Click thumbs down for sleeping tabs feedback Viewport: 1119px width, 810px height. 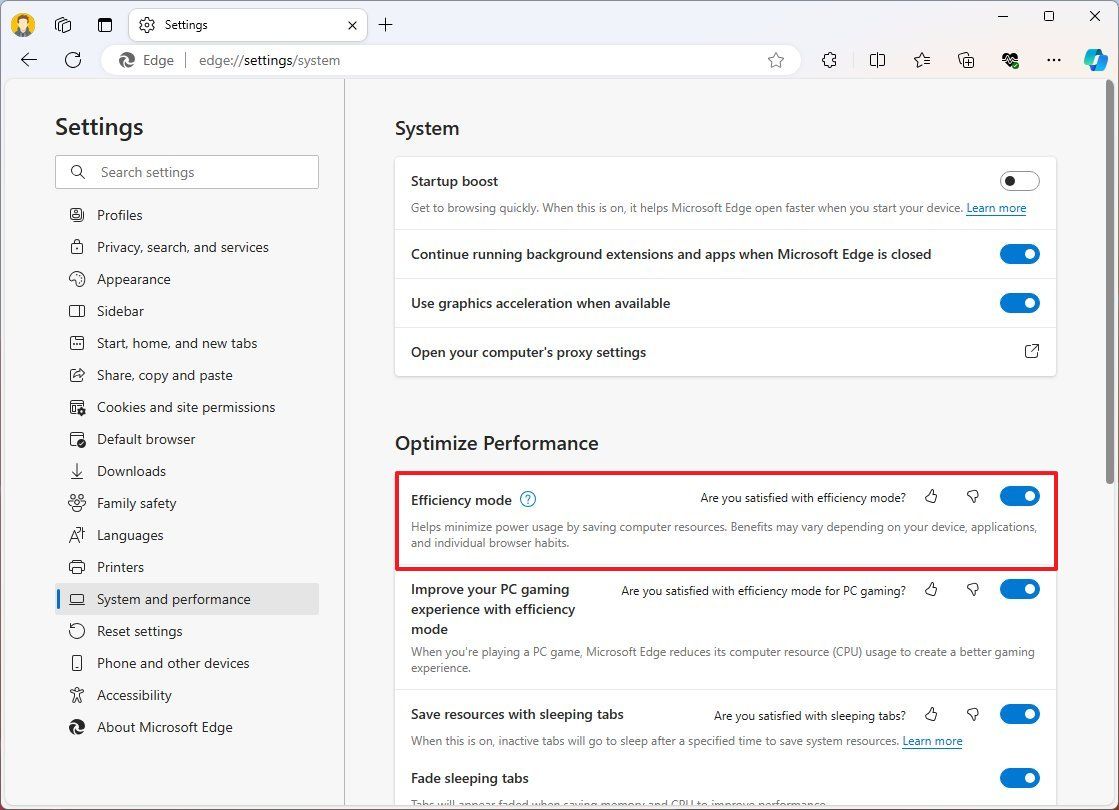click(x=972, y=714)
